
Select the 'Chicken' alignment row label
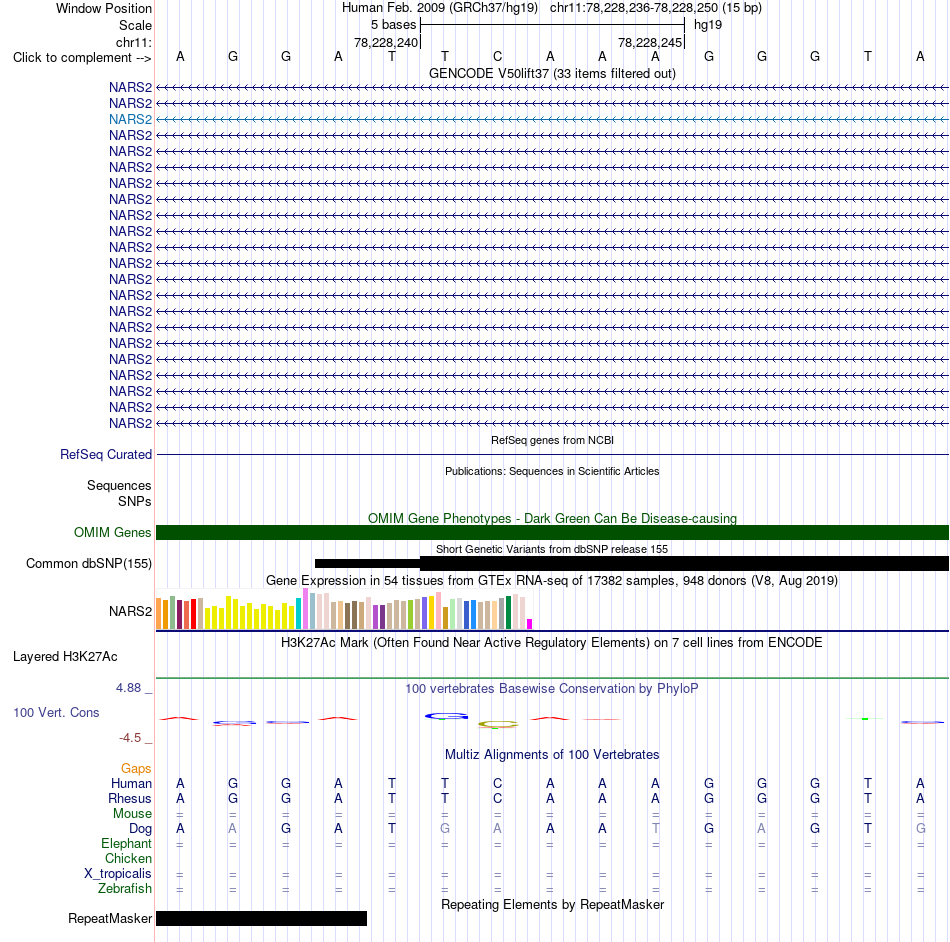[128, 858]
